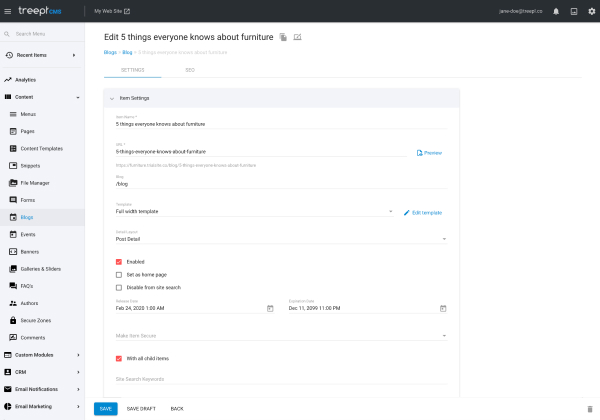The width and height of the screenshot is (600, 420).
Task: Open Release Date calendar picker
Action: 270,308
